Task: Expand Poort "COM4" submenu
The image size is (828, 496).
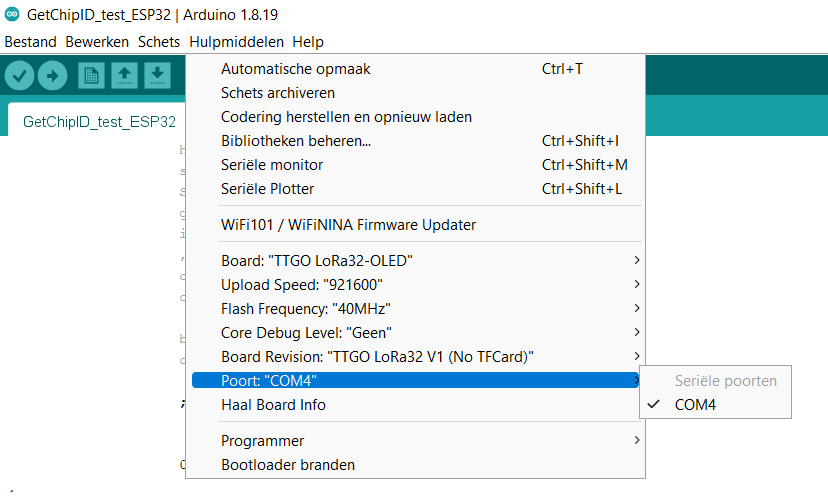Action: (416, 380)
